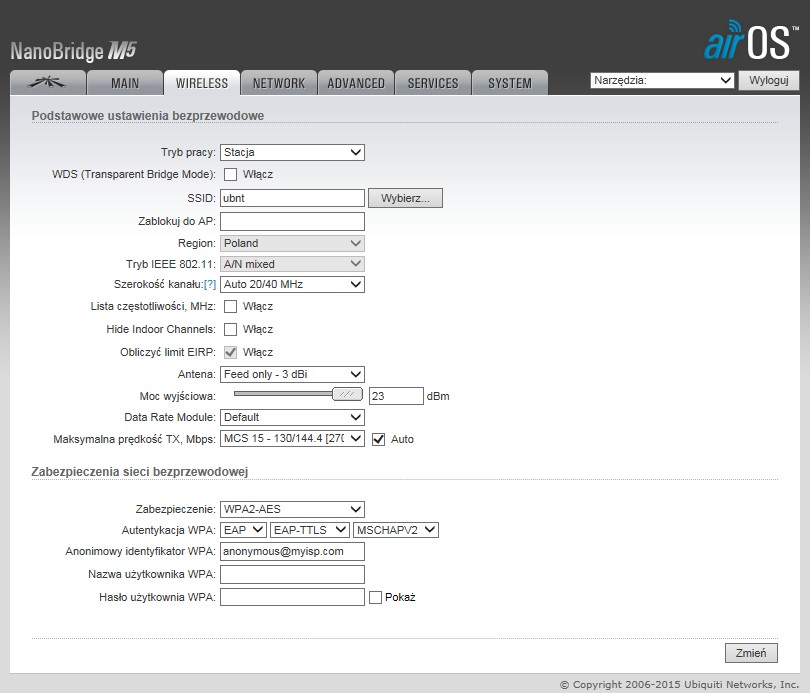The image size is (810, 693).
Task: Expand the Data Rate Module dropdown
Action: click(x=292, y=417)
